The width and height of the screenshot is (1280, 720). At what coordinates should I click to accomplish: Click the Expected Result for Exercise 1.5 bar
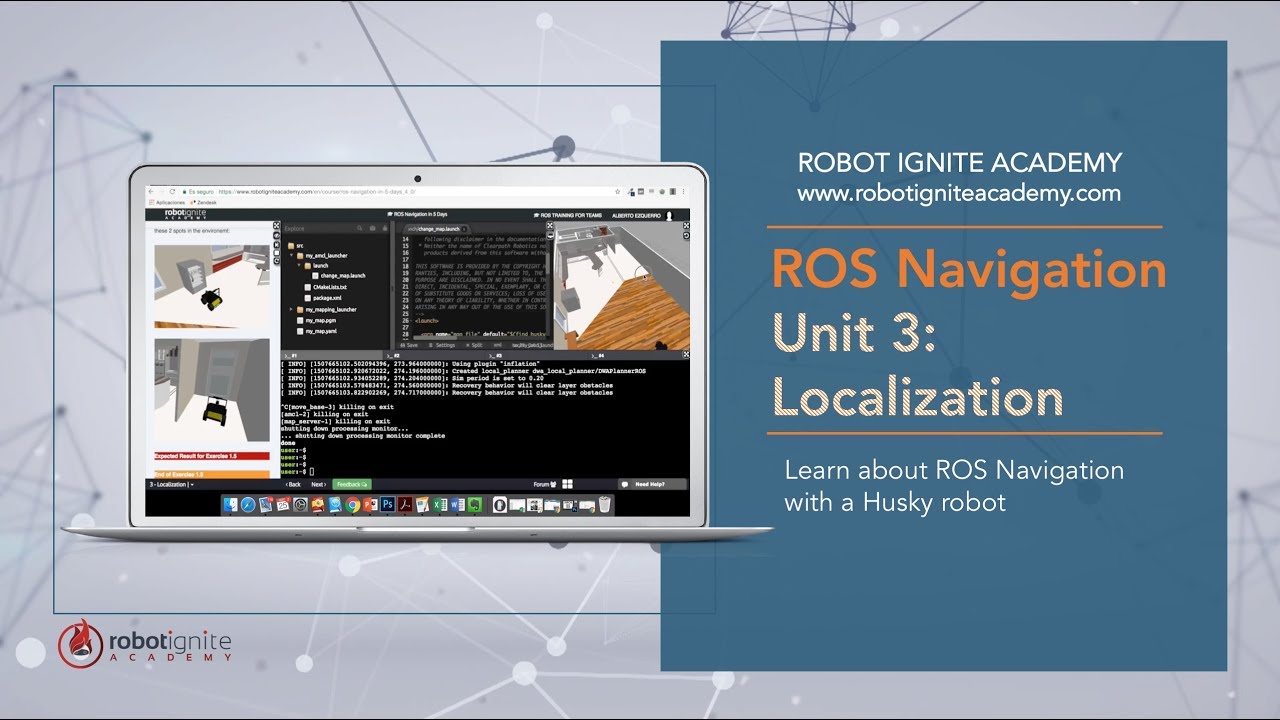click(212, 456)
